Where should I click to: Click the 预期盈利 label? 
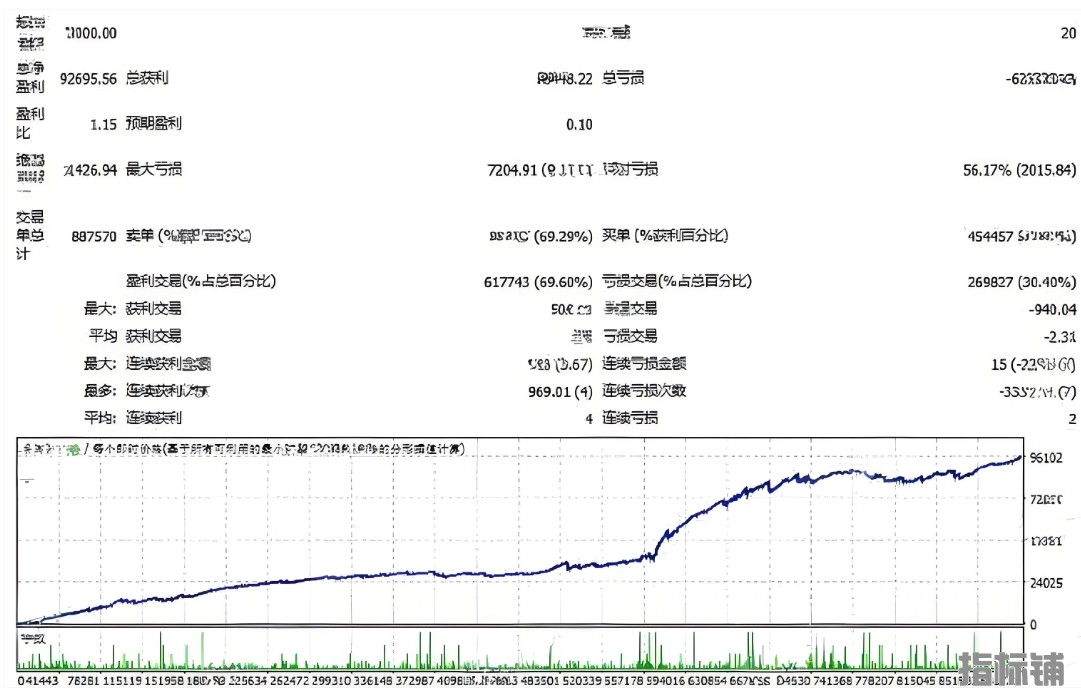[153, 124]
